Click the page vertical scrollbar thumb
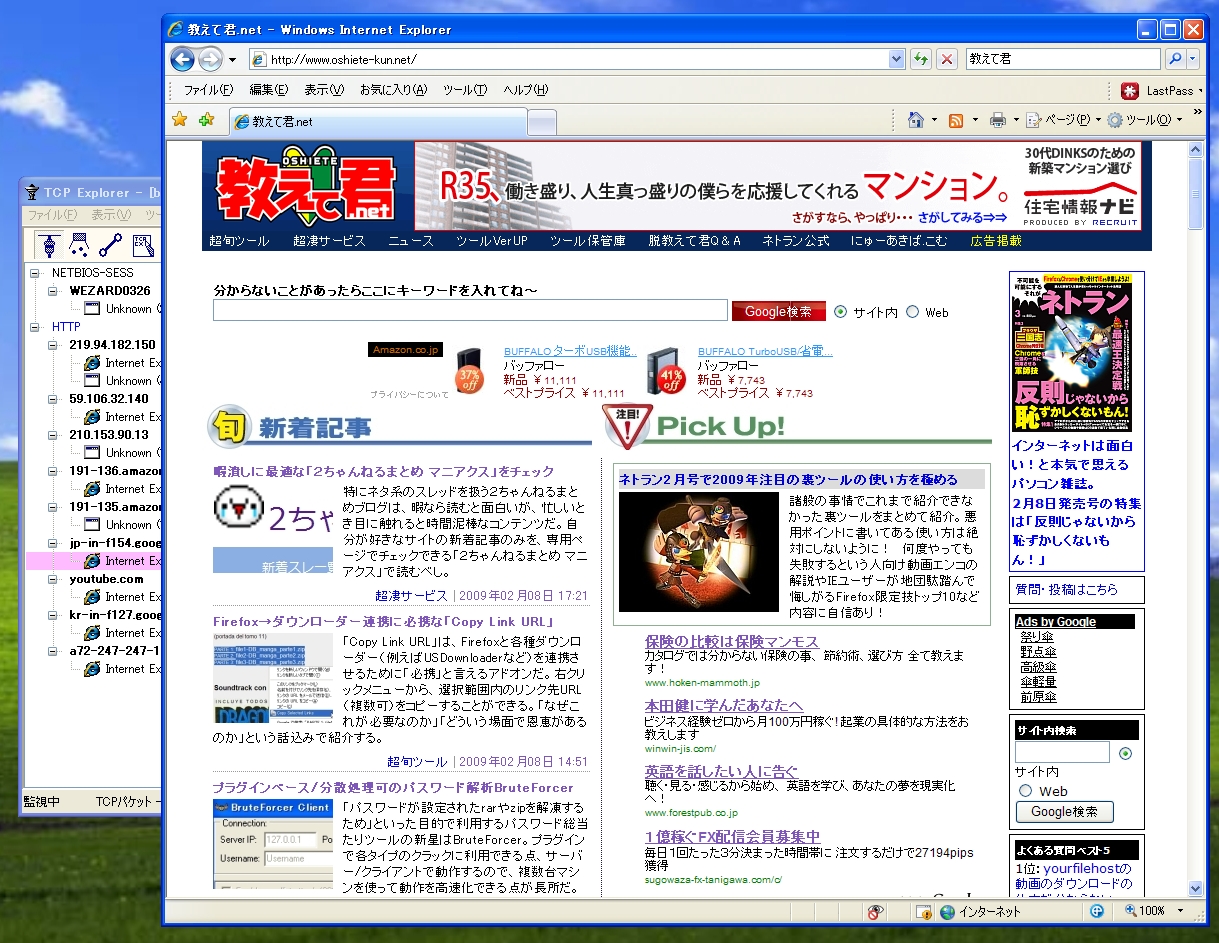 pos(1195,193)
